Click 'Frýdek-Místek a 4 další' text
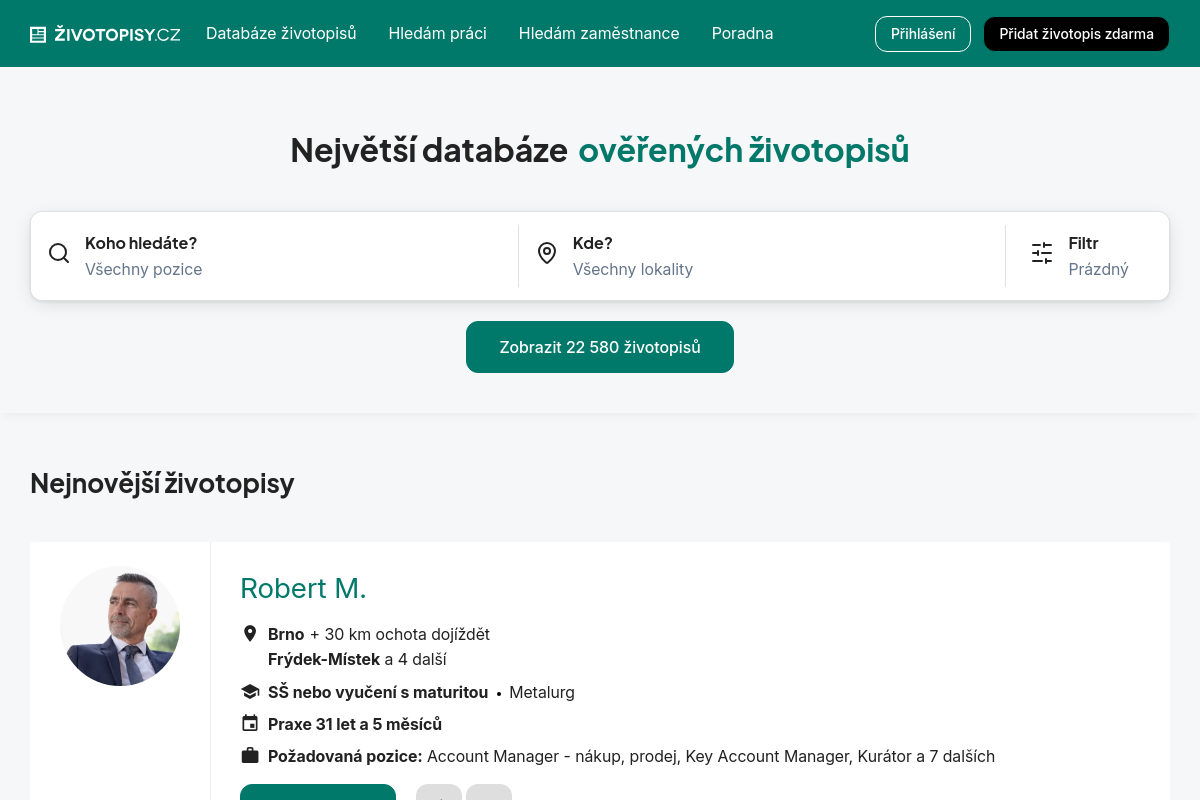 (x=357, y=659)
